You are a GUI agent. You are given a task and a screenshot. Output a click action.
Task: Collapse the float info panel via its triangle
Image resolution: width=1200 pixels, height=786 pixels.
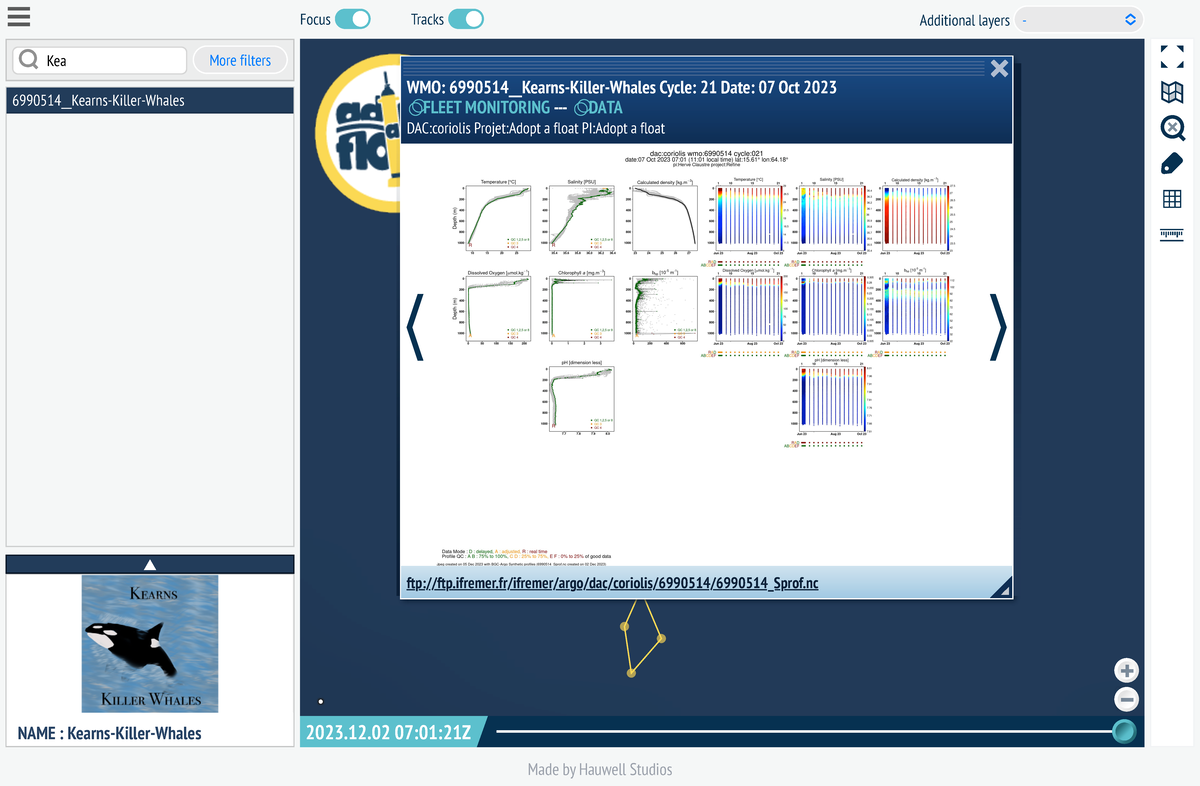[x=149, y=563]
